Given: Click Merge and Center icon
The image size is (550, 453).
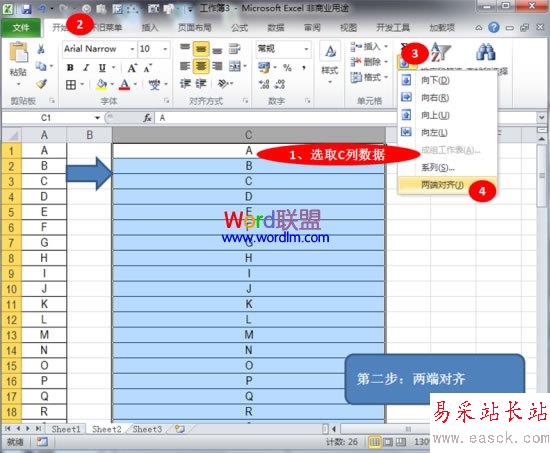Looking at the screenshot, I should click(x=235, y=66).
